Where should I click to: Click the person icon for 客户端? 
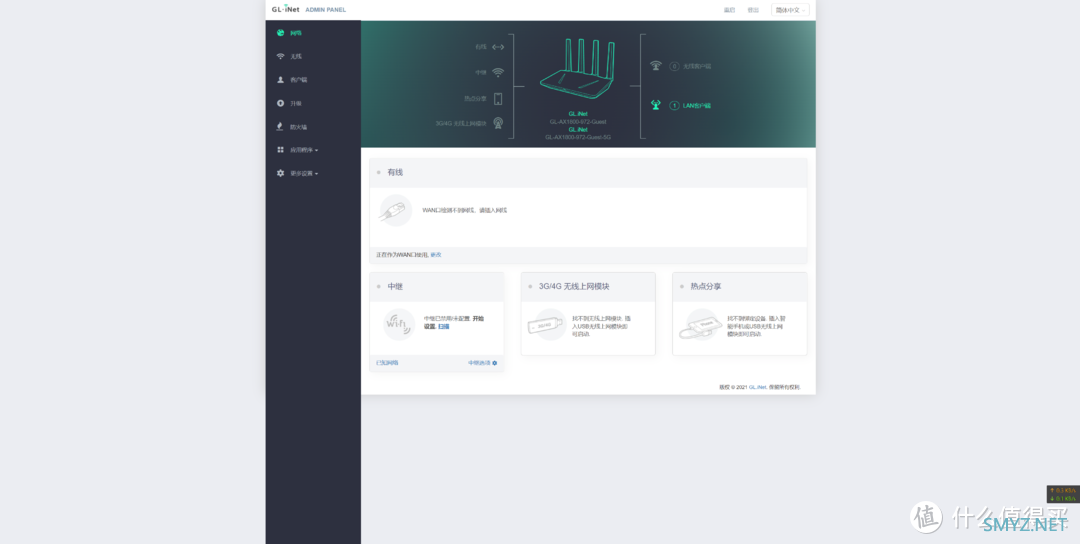280,80
